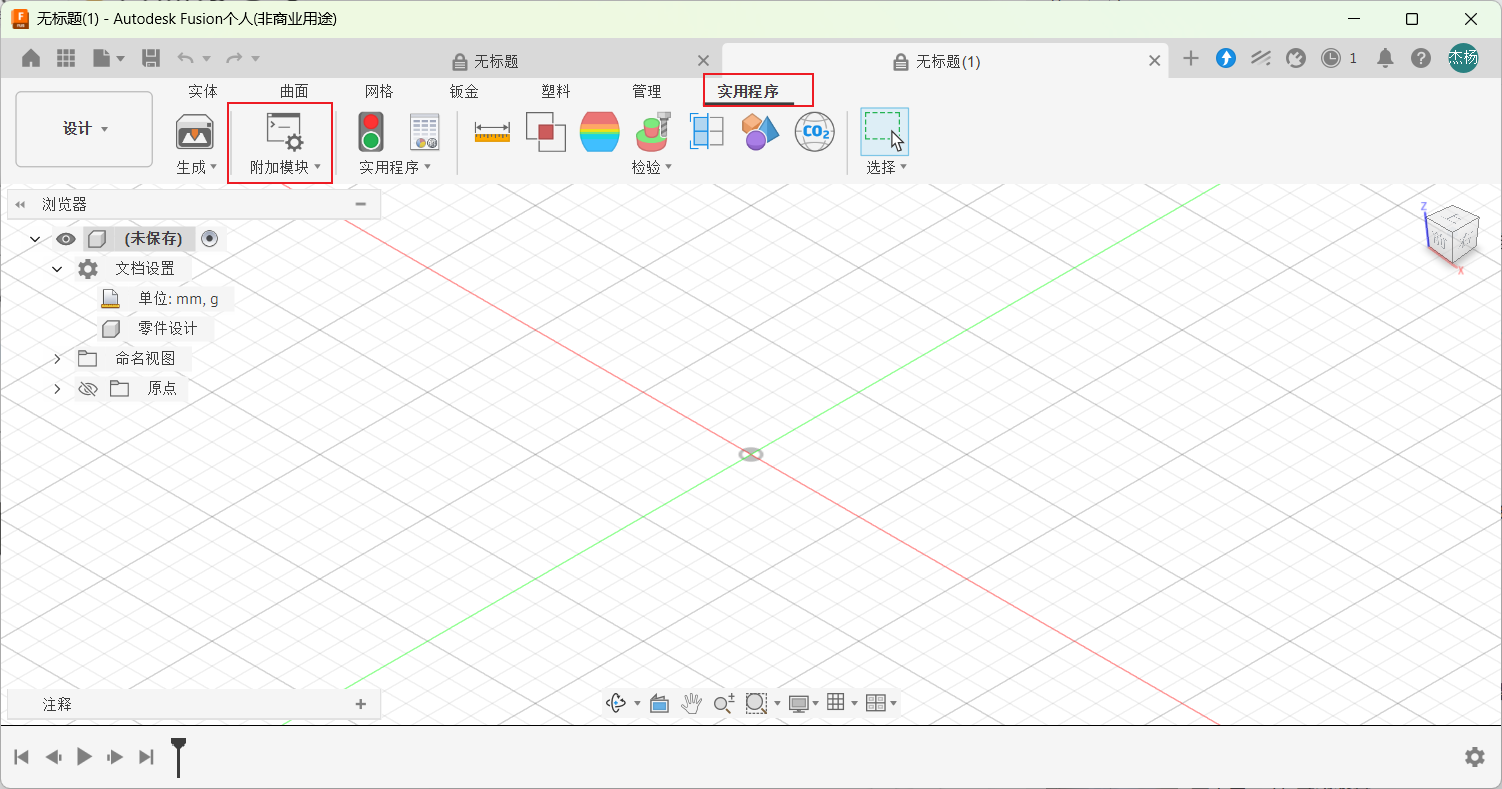Collapse the 文档设置 tree node
The image size is (1502, 789).
[57, 269]
